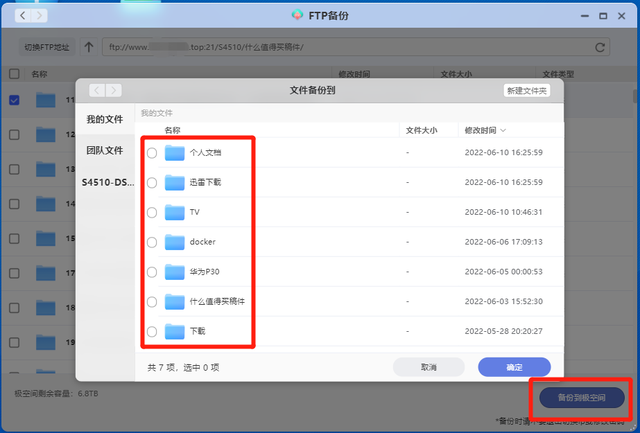Click the 迅雷下载 folder name
The height and width of the screenshot is (433, 640).
click(x=205, y=182)
